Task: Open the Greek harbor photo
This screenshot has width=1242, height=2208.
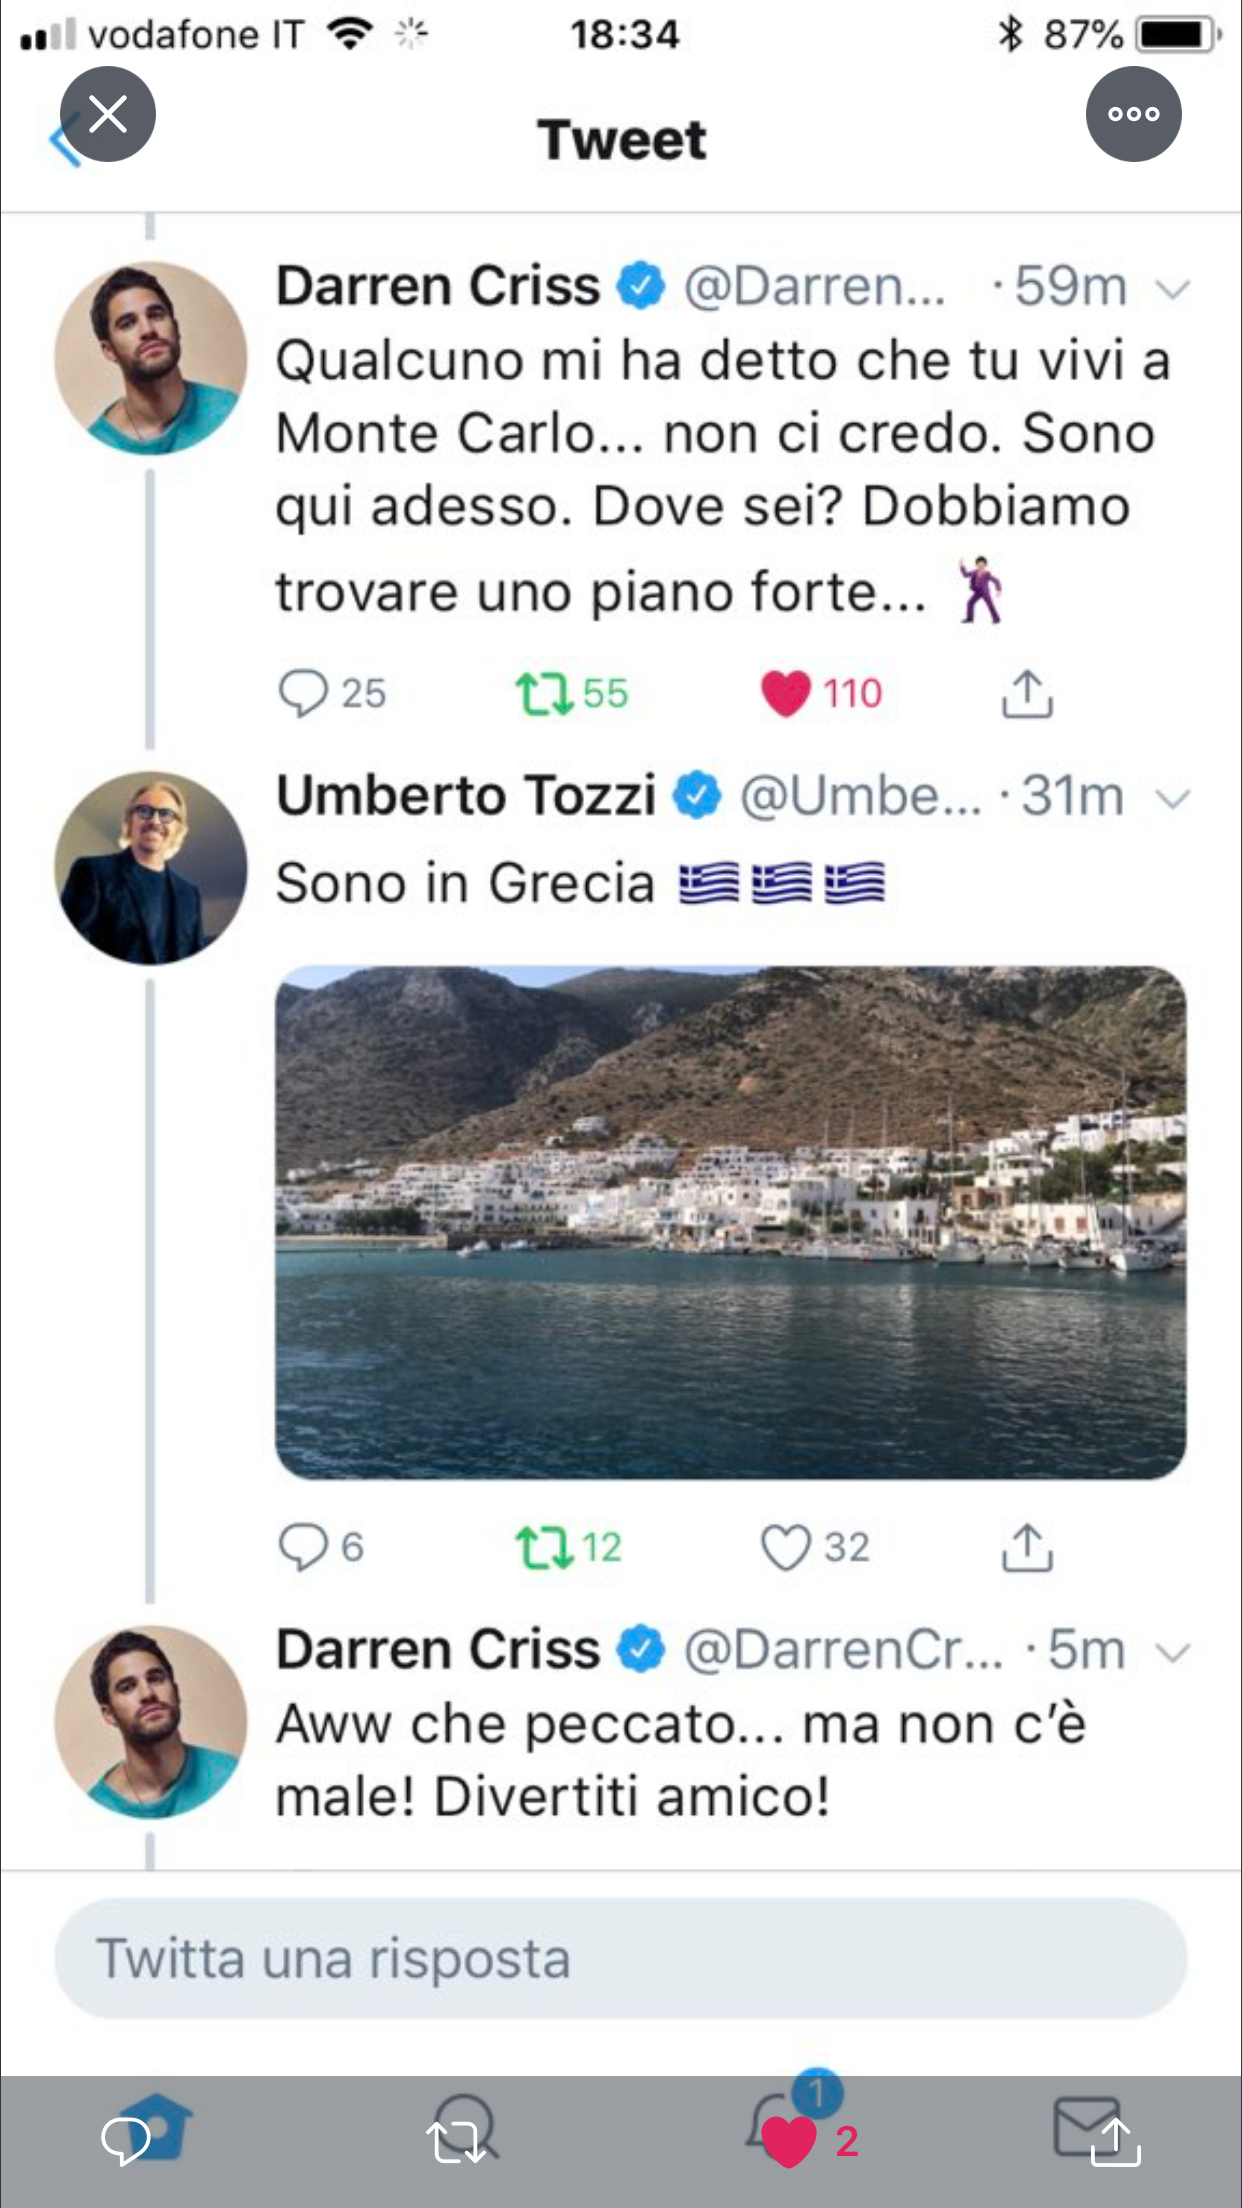Action: click(731, 1222)
